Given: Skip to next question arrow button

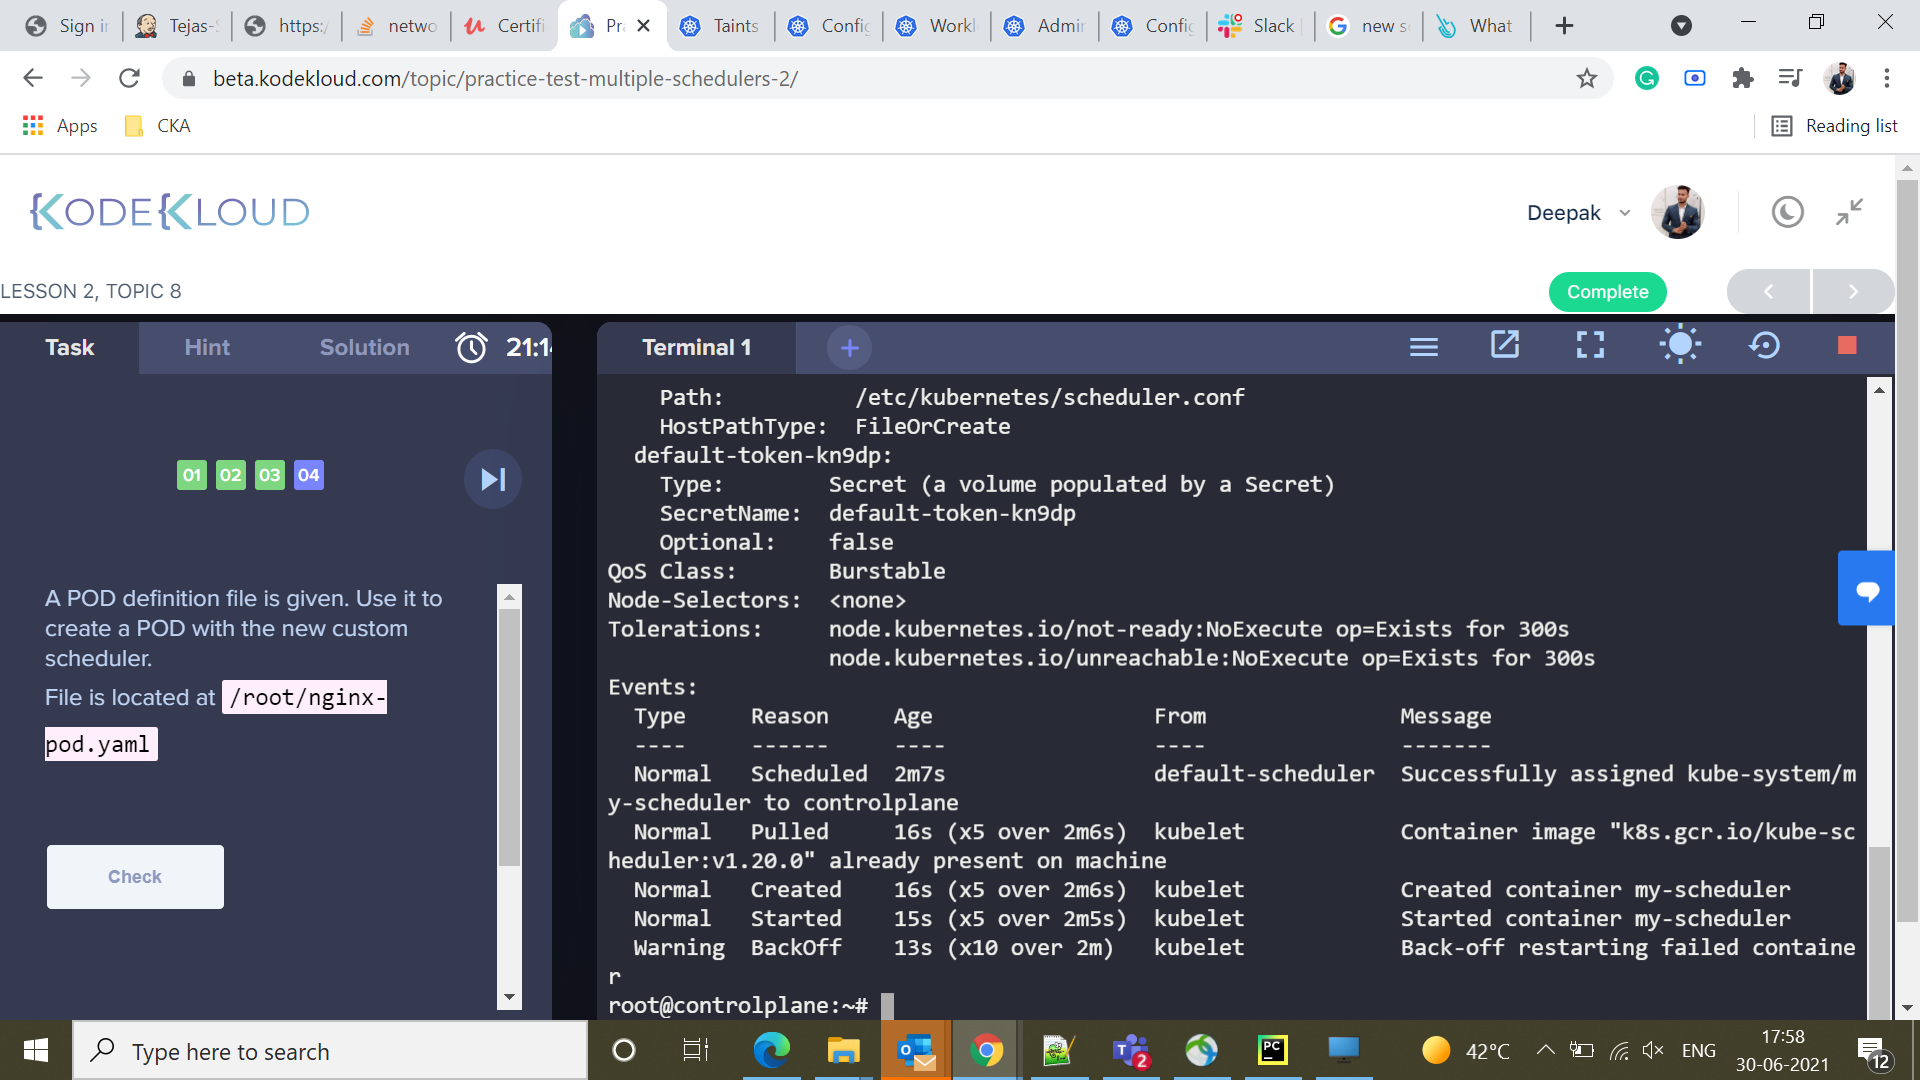Looking at the screenshot, I should (x=493, y=479).
